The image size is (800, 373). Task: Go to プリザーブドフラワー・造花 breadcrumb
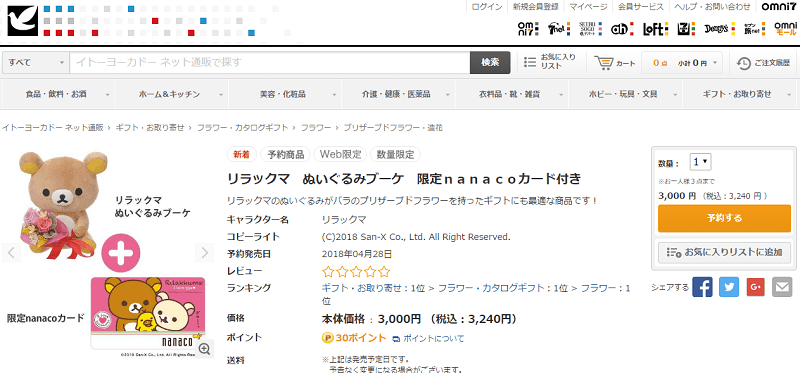click(x=393, y=128)
